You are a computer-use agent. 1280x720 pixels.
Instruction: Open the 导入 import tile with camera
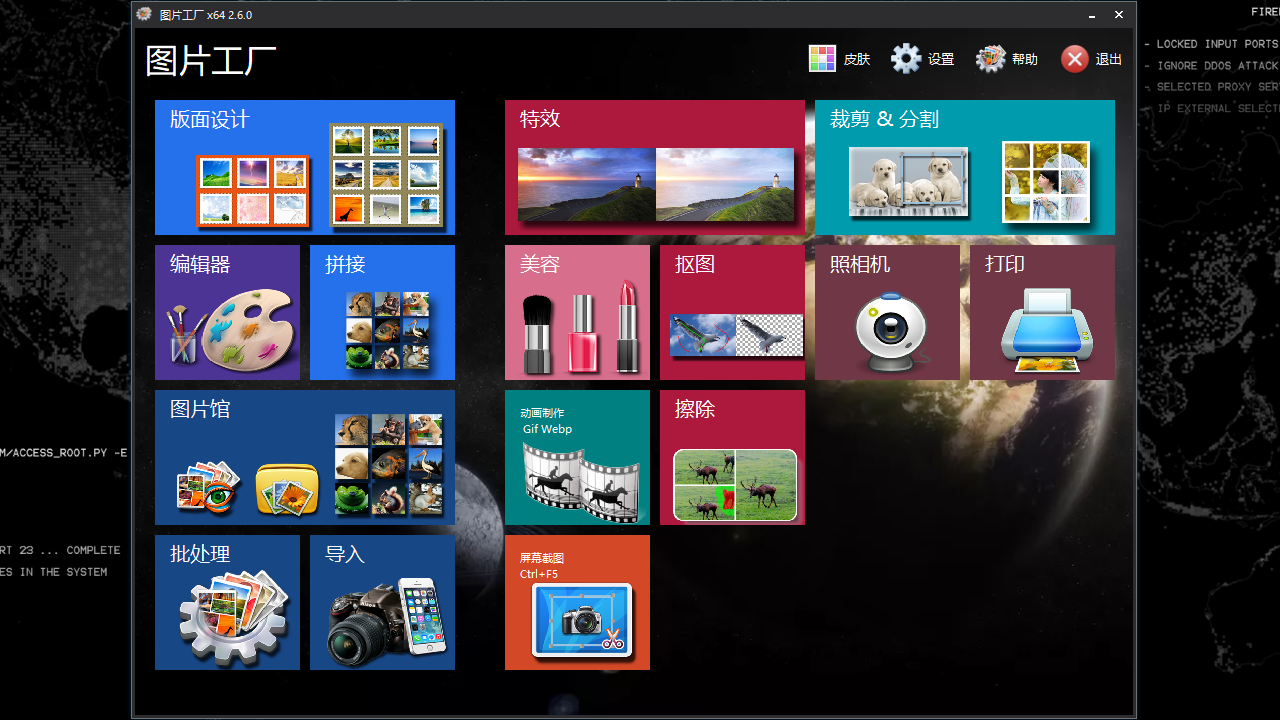click(x=382, y=602)
